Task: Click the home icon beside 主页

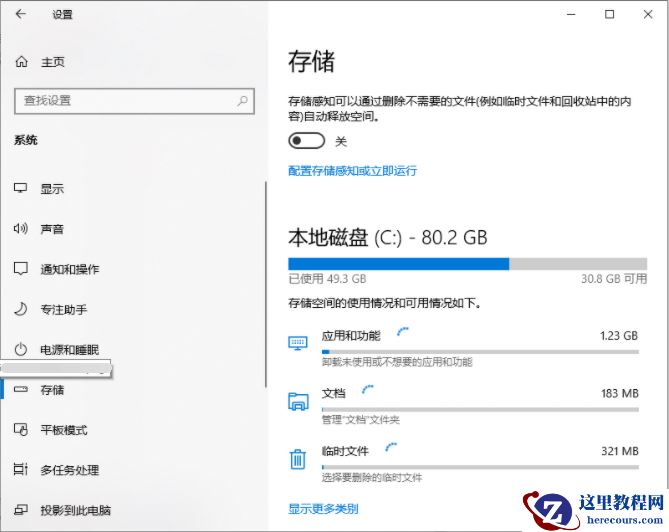Action: pyautogui.click(x=21, y=62)
